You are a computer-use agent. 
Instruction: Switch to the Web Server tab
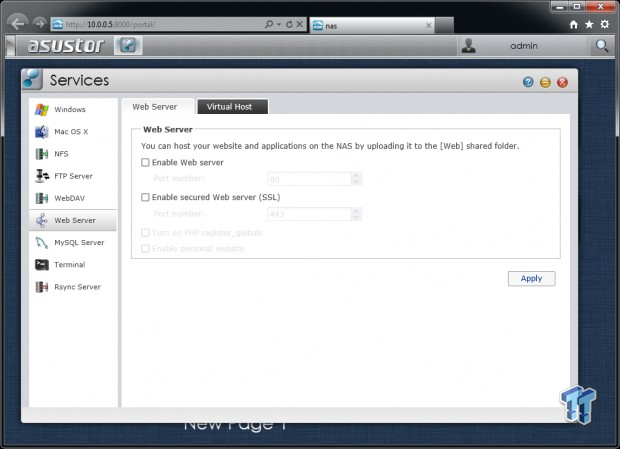pyautogui.click(x=158, y=107)
